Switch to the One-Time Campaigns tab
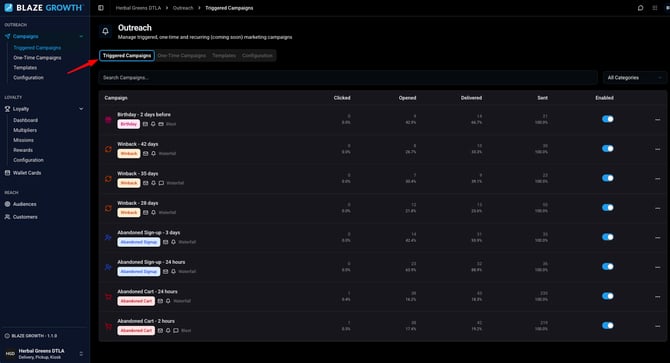The width and height of the screenshot is (670, 363). 182,56
